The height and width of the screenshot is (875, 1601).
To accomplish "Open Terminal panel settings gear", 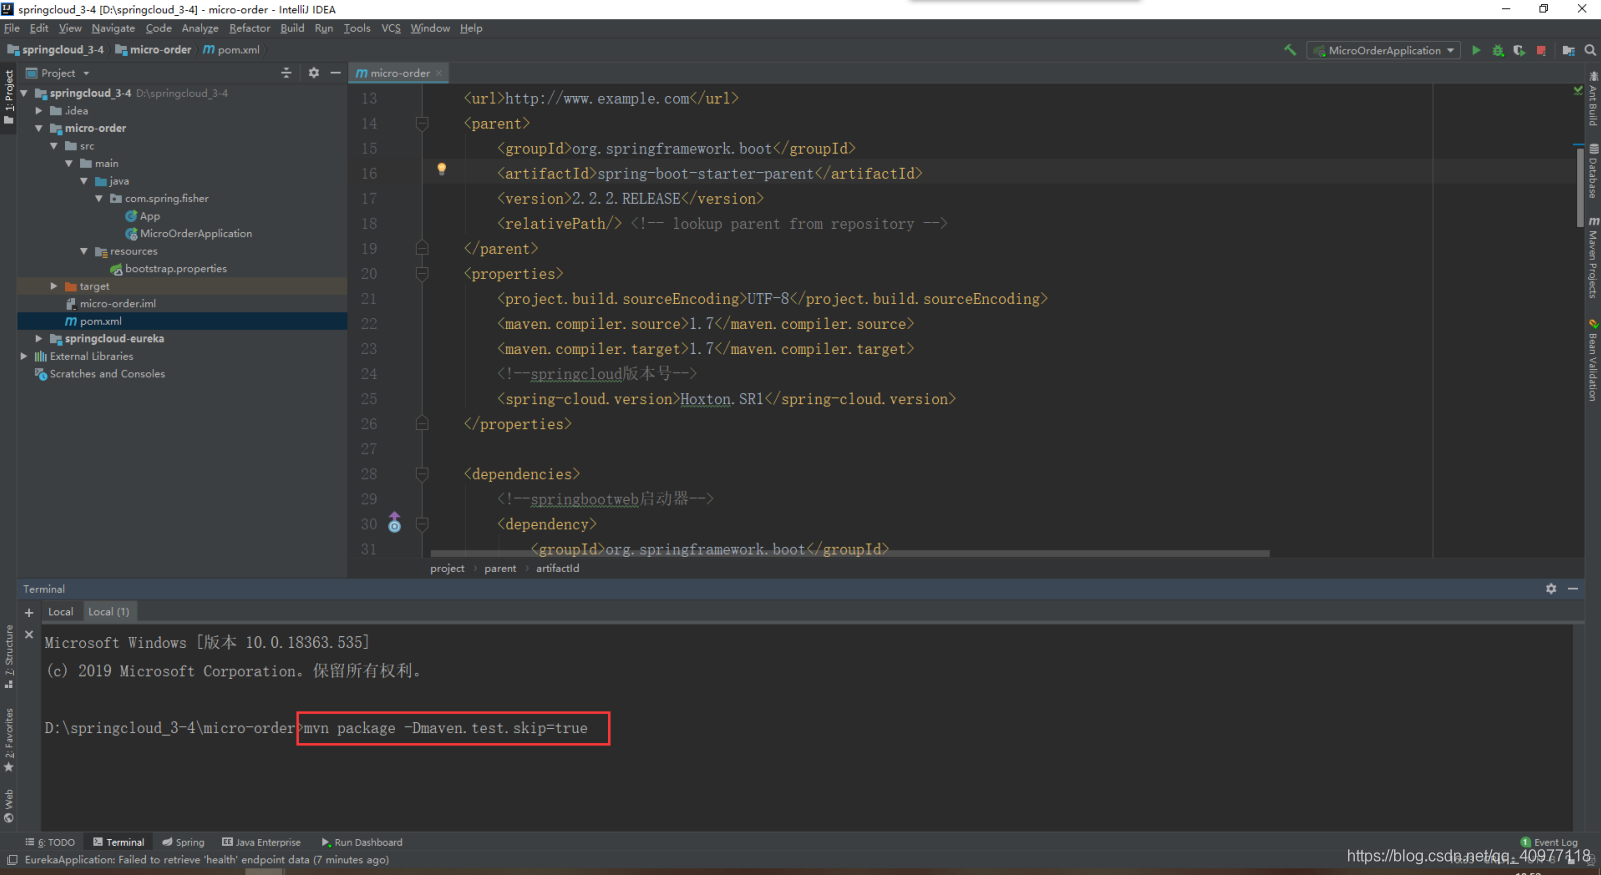I will (x=1551, y=588).
